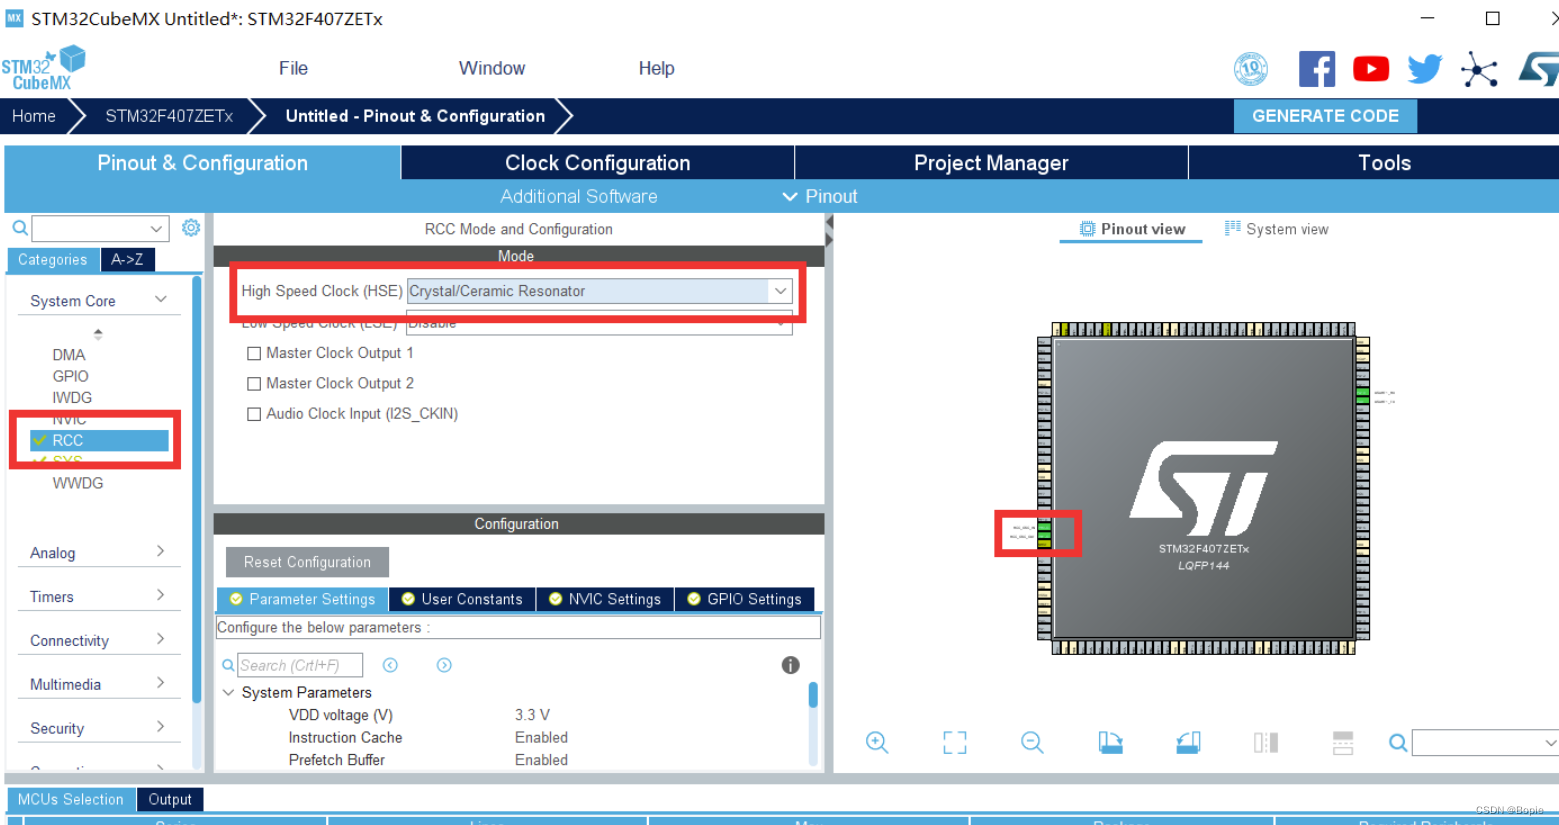Image resolution: width=1559 pixels, height=825 pixels.
Task: Fit the chip to the view
Action: click(955, 742)
